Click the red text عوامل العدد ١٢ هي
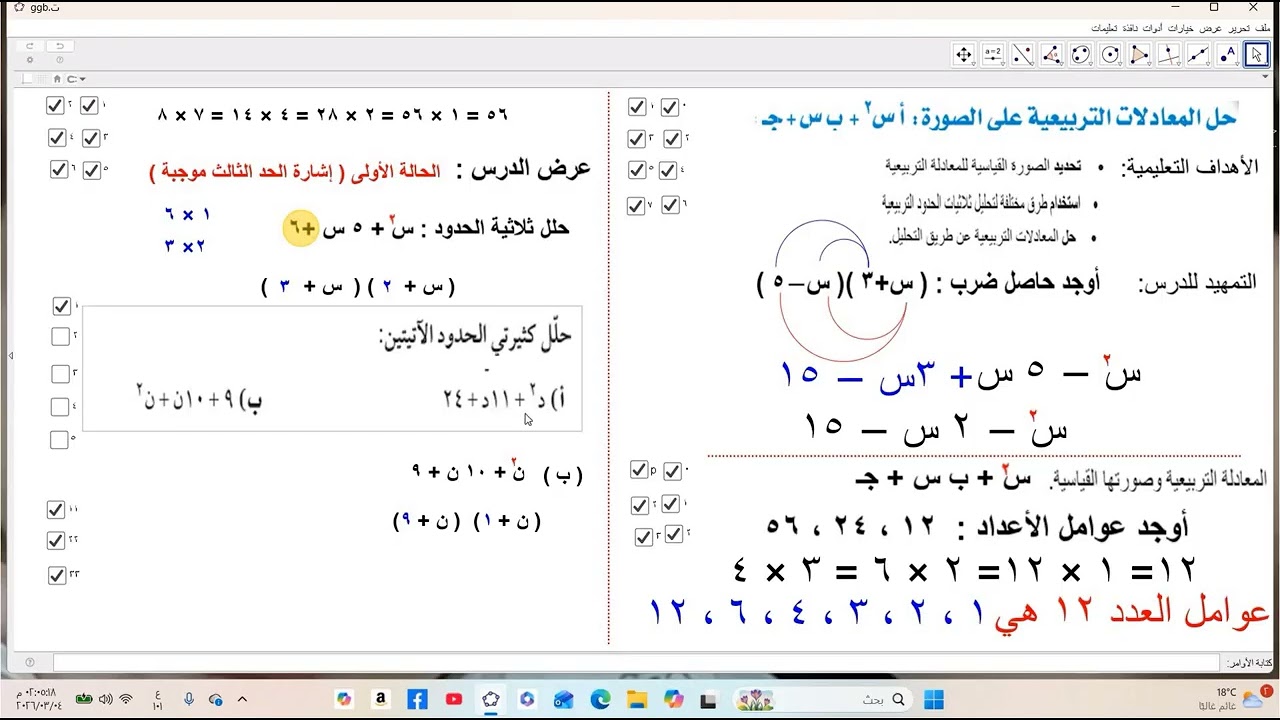The height and width of the screenshot is (720, 1280). pos(1131,612)
